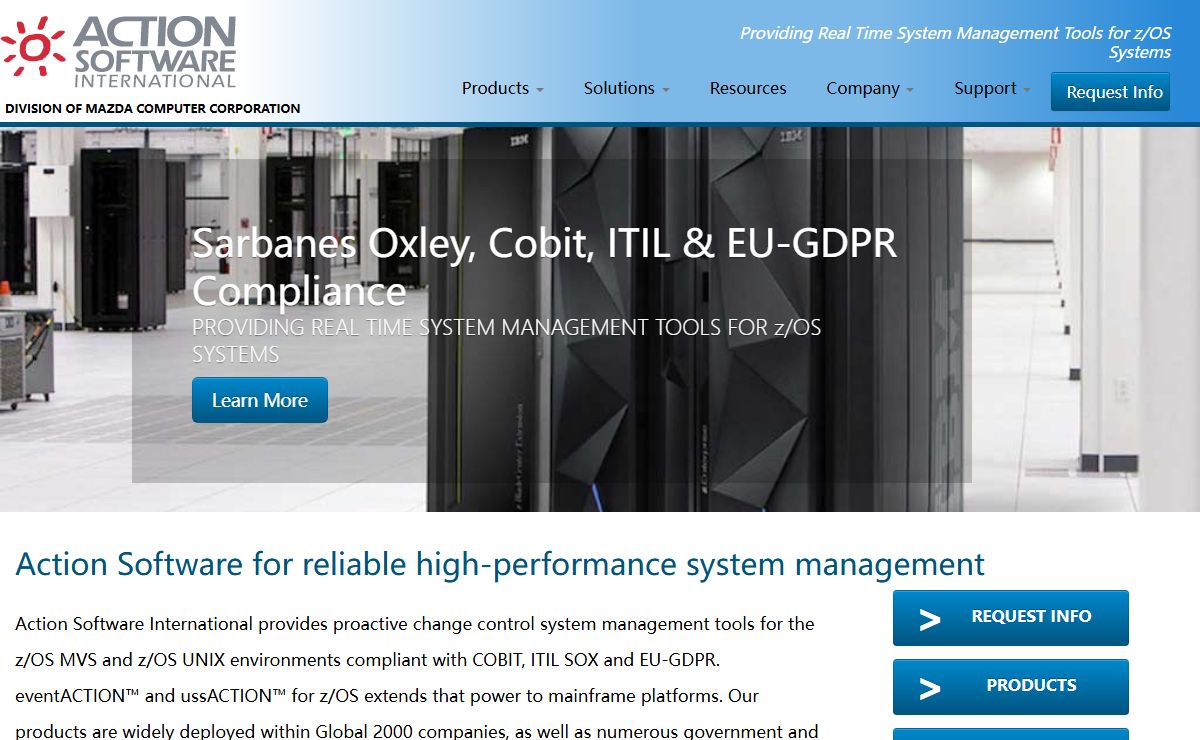Click the Providing Real Time System Management tagline
This screenshot has width=1200, height=740.
(x=955, y=42)
